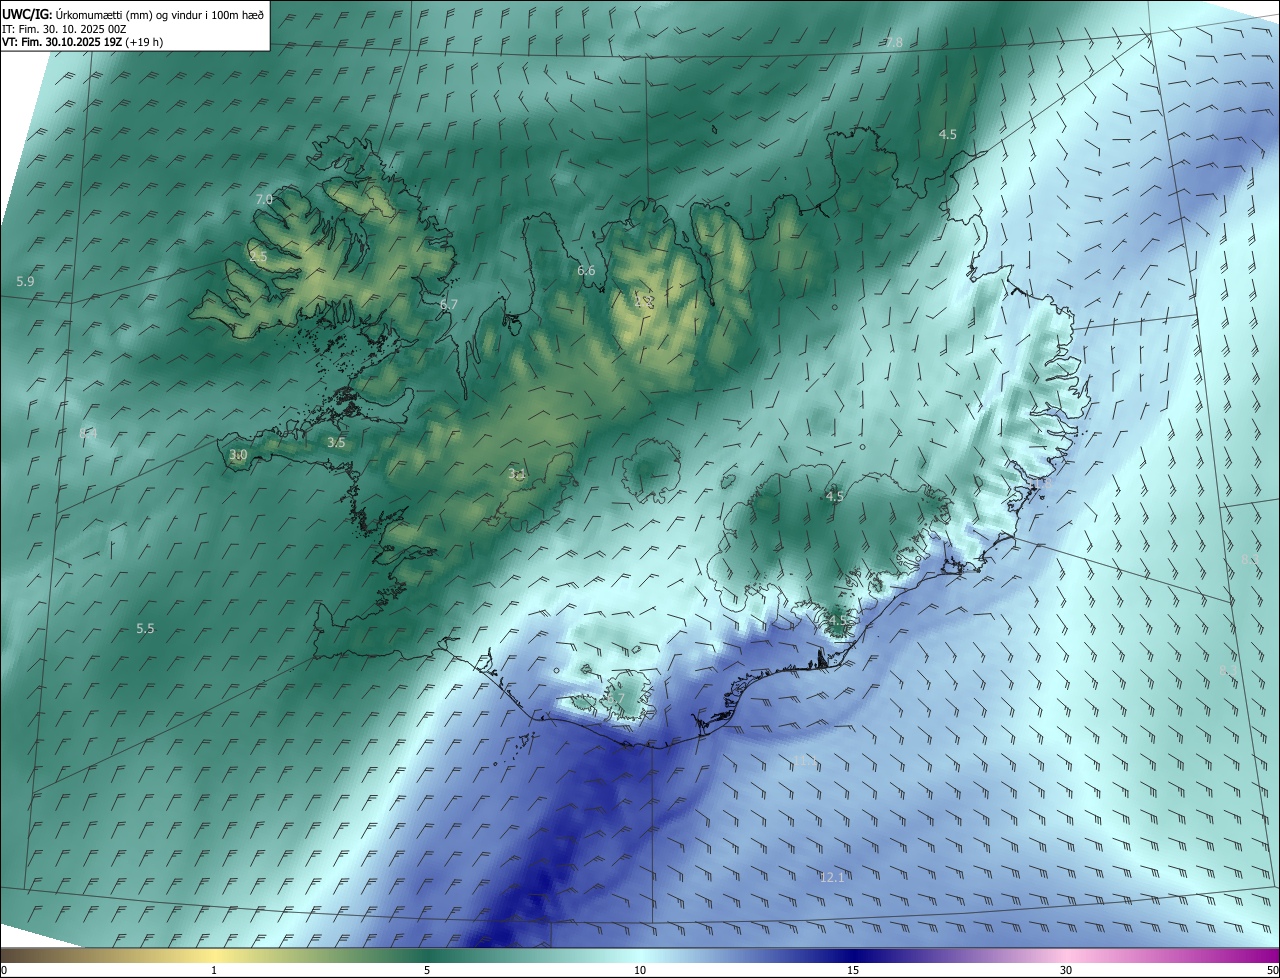Click the 5.5 value label over the sea
Viewport: 1280px width, 978px height.
pos(145,629)
